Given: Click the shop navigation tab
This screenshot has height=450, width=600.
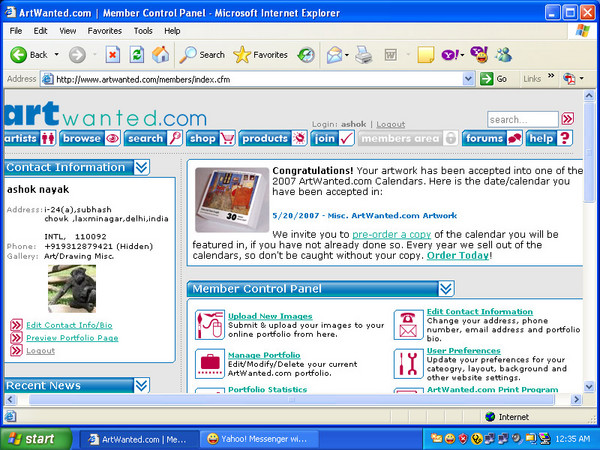Looking at the screenshot, I should pyautogui.click(x=211, y=138).
